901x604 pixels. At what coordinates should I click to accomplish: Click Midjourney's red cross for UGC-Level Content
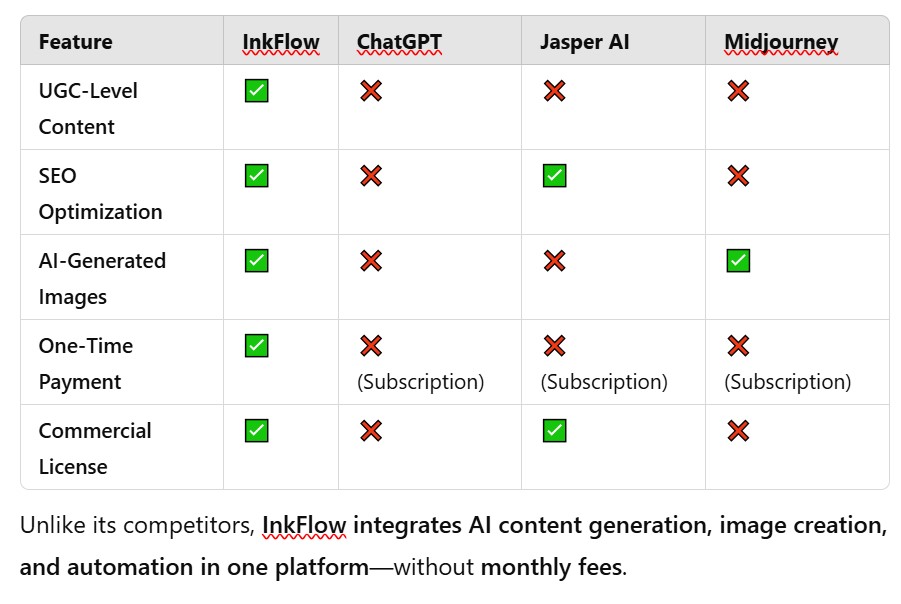pos(738,91)
